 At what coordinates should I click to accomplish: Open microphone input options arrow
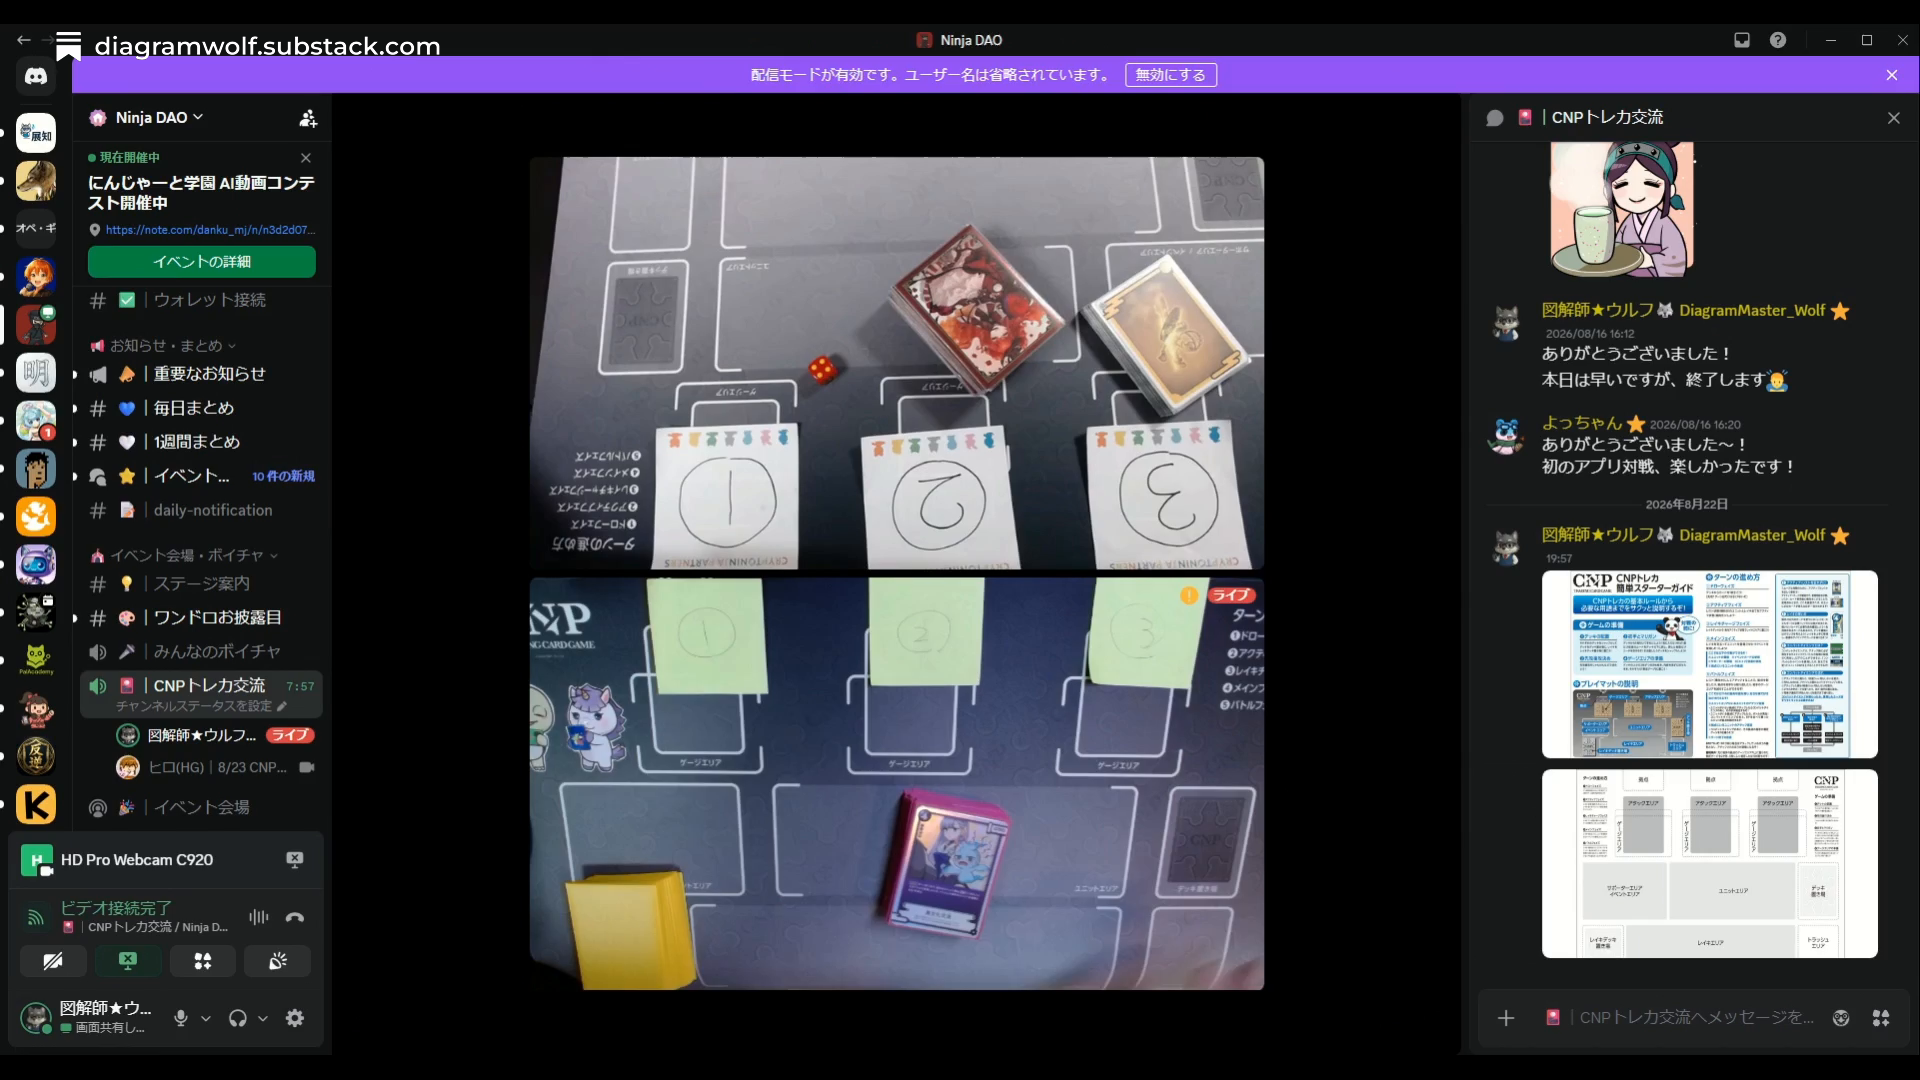click(206, 1018)
